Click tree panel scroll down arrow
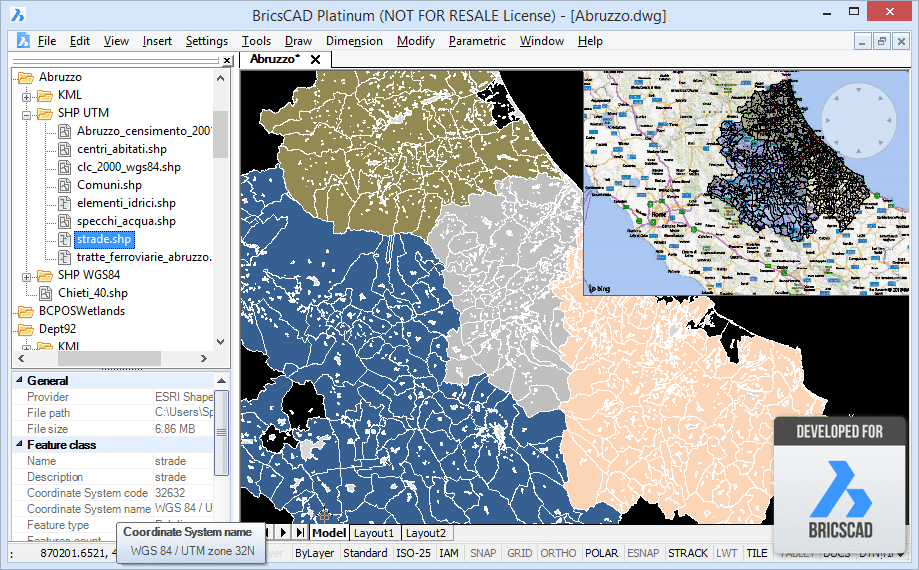This screenshot has width=919, height=570. 220,342
